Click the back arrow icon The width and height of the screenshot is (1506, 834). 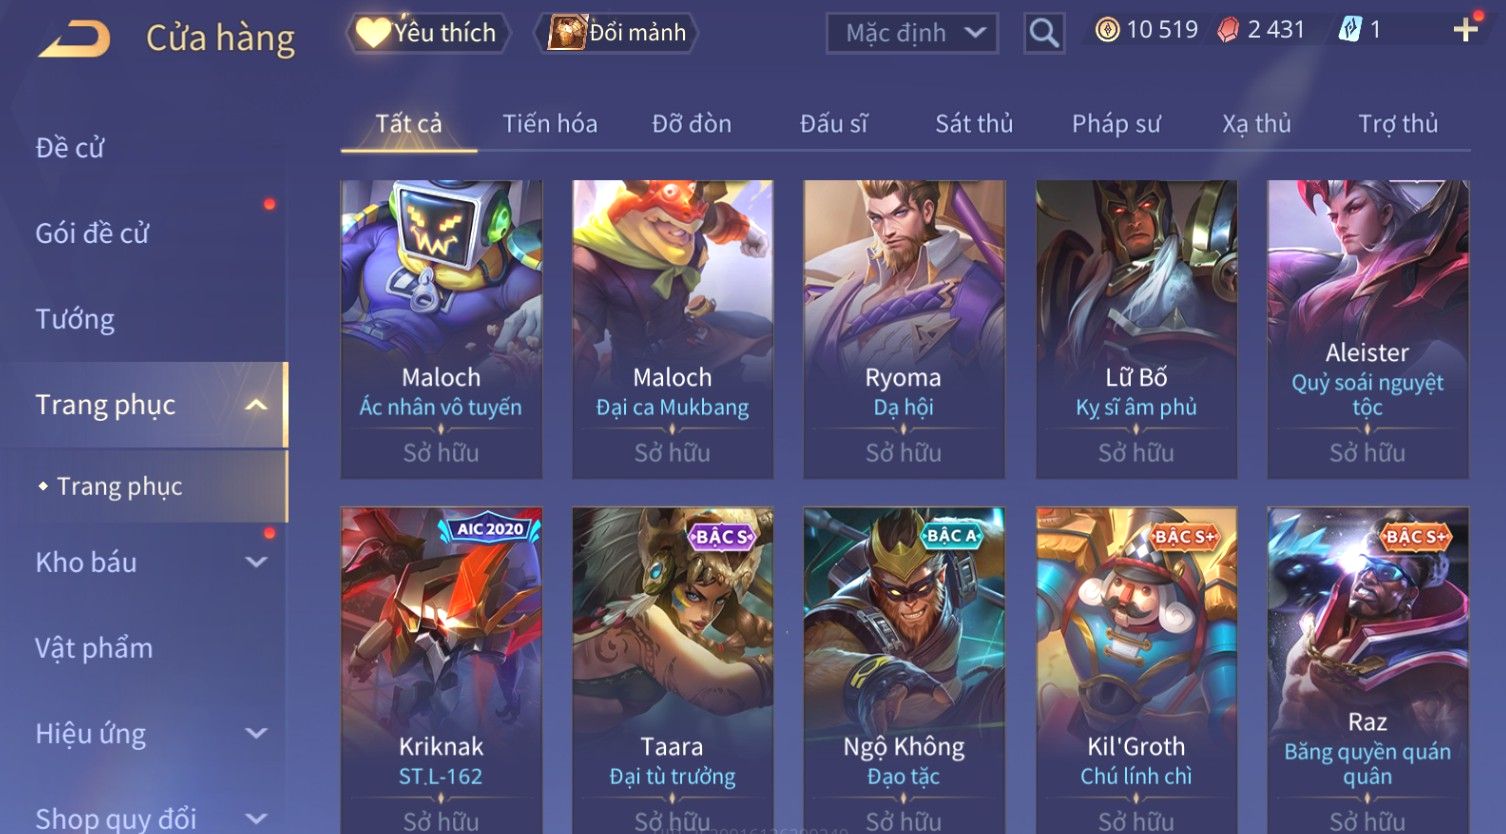[x=73, y=39]
